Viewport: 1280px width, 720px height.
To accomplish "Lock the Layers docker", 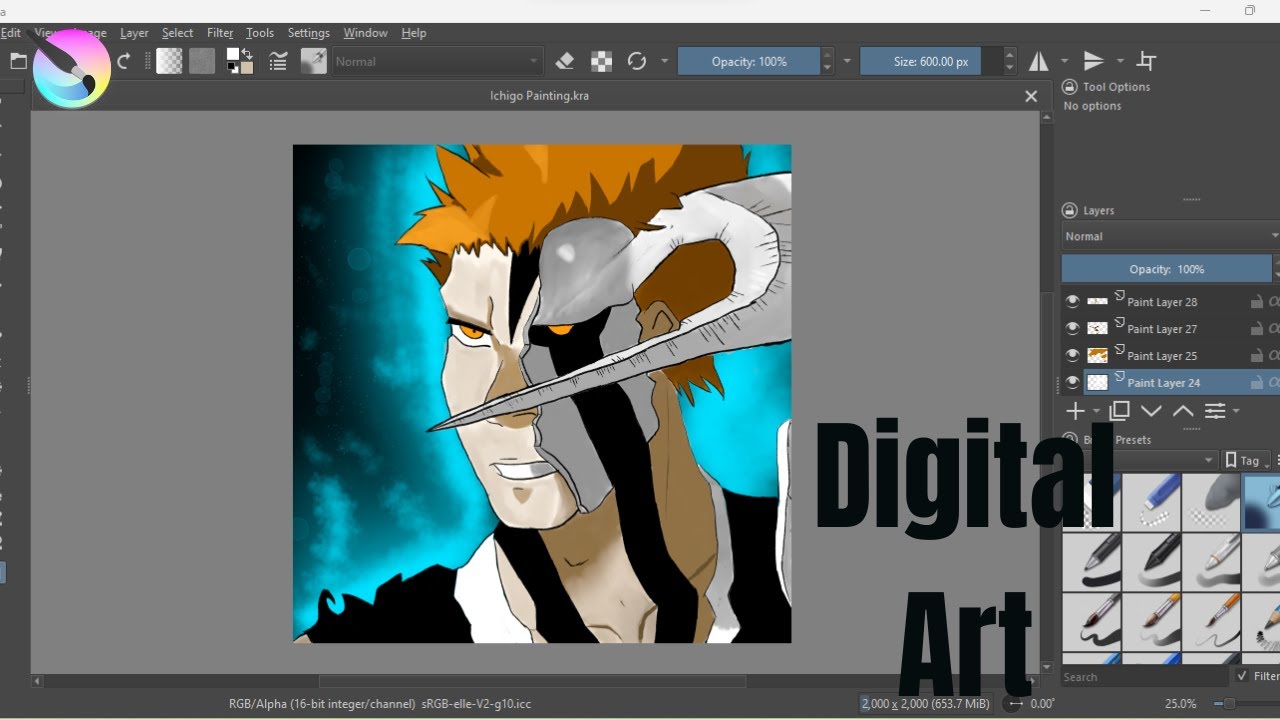I will coord(1069,211).
